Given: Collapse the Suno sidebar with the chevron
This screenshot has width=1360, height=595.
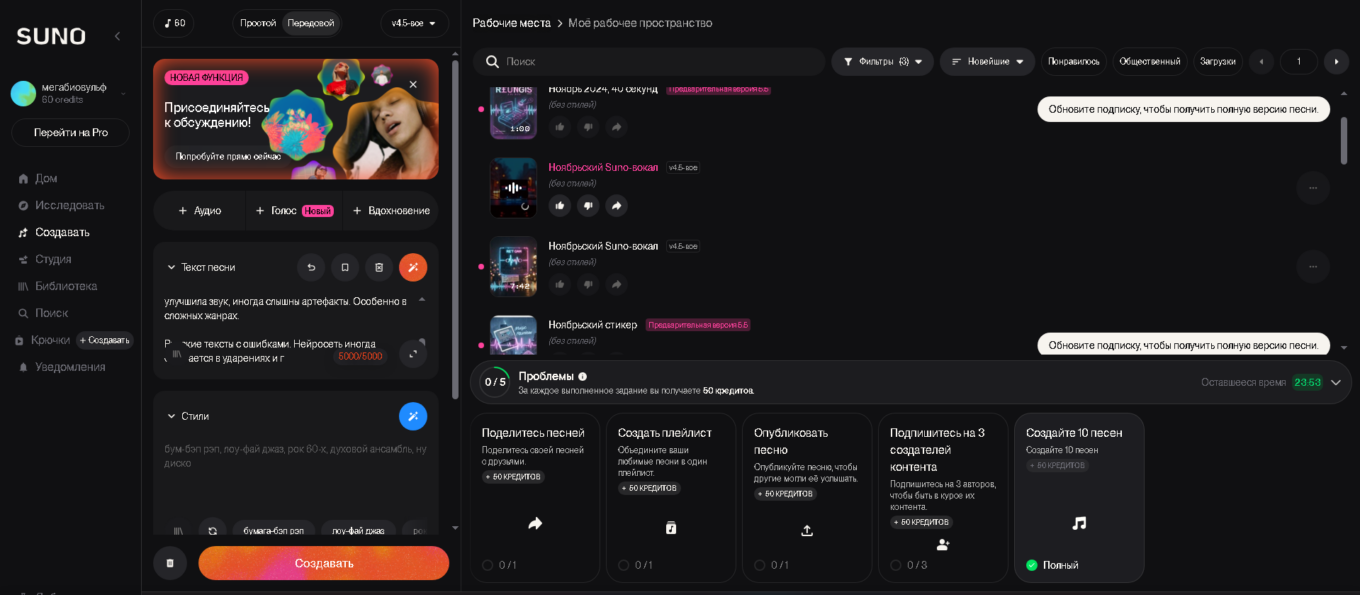Looking at the screenshot, I should 117,36.
